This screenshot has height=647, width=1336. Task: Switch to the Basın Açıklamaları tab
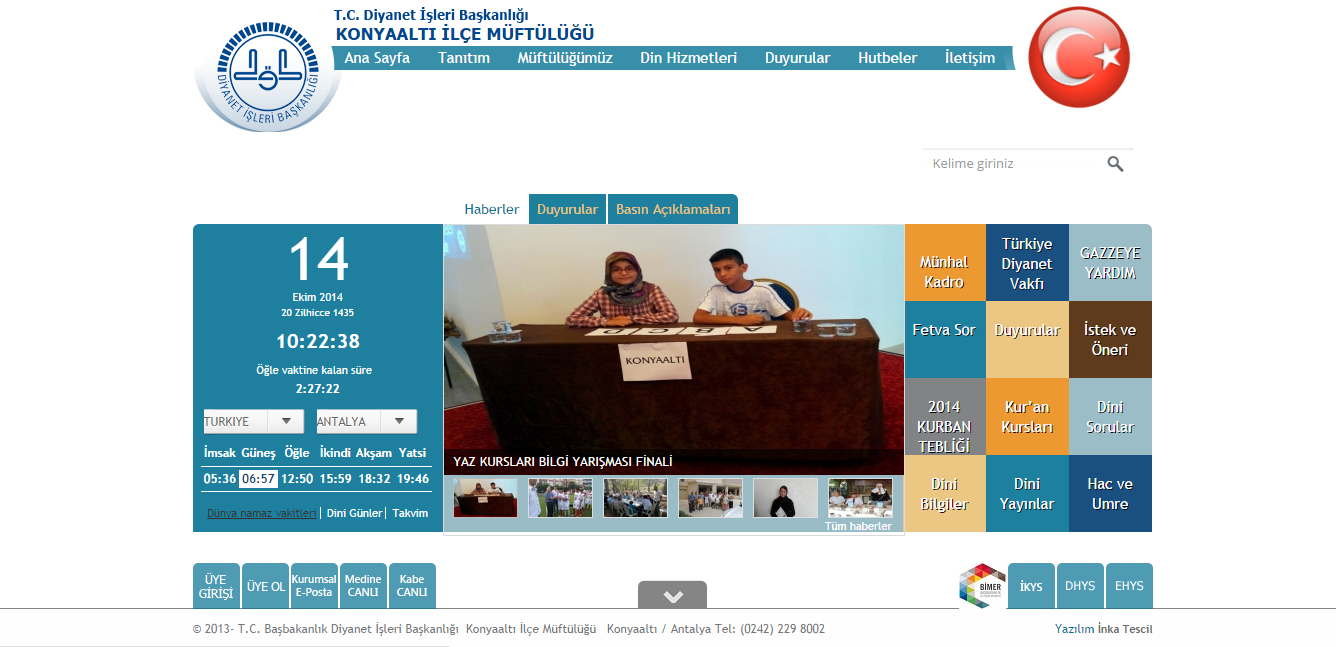672,210
